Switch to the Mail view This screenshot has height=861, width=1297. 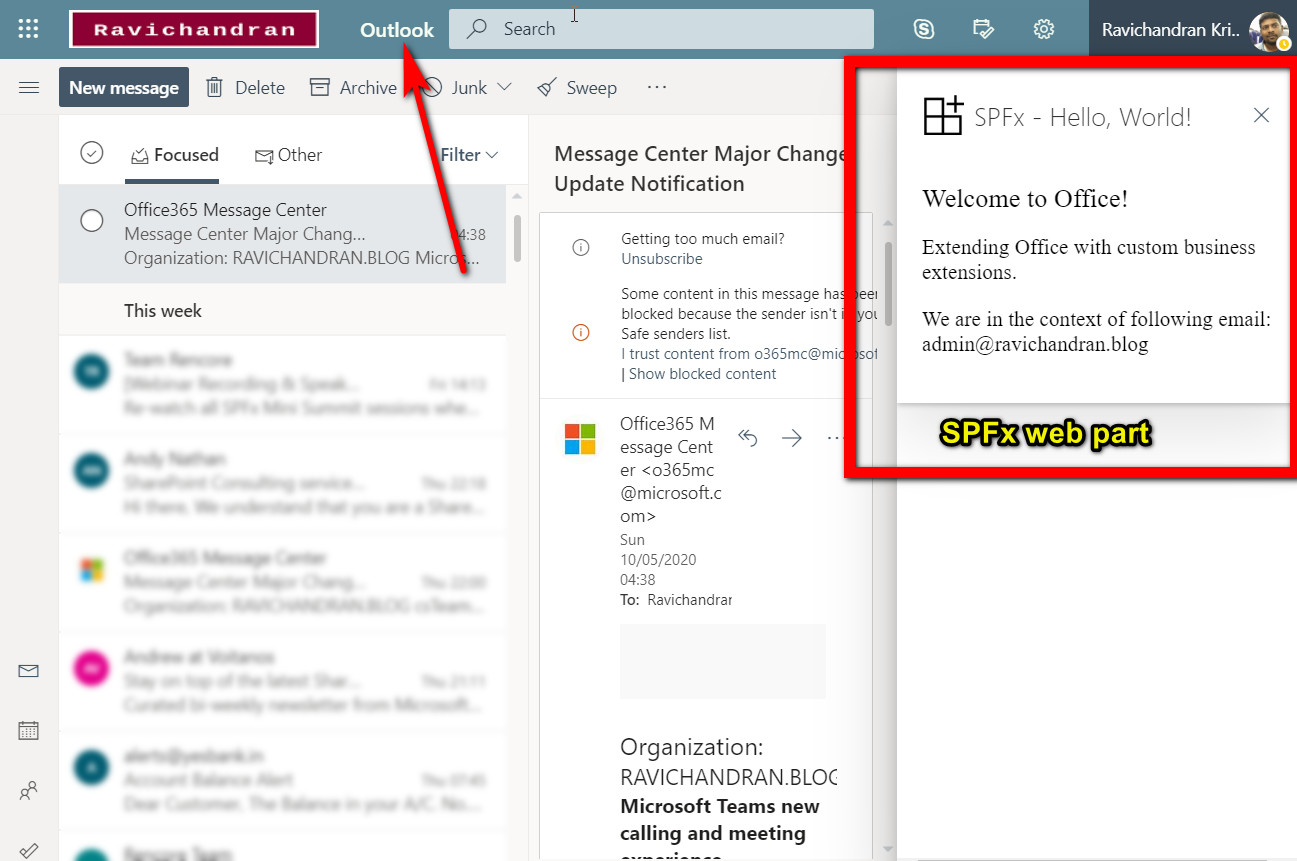(x=28, y=670)
